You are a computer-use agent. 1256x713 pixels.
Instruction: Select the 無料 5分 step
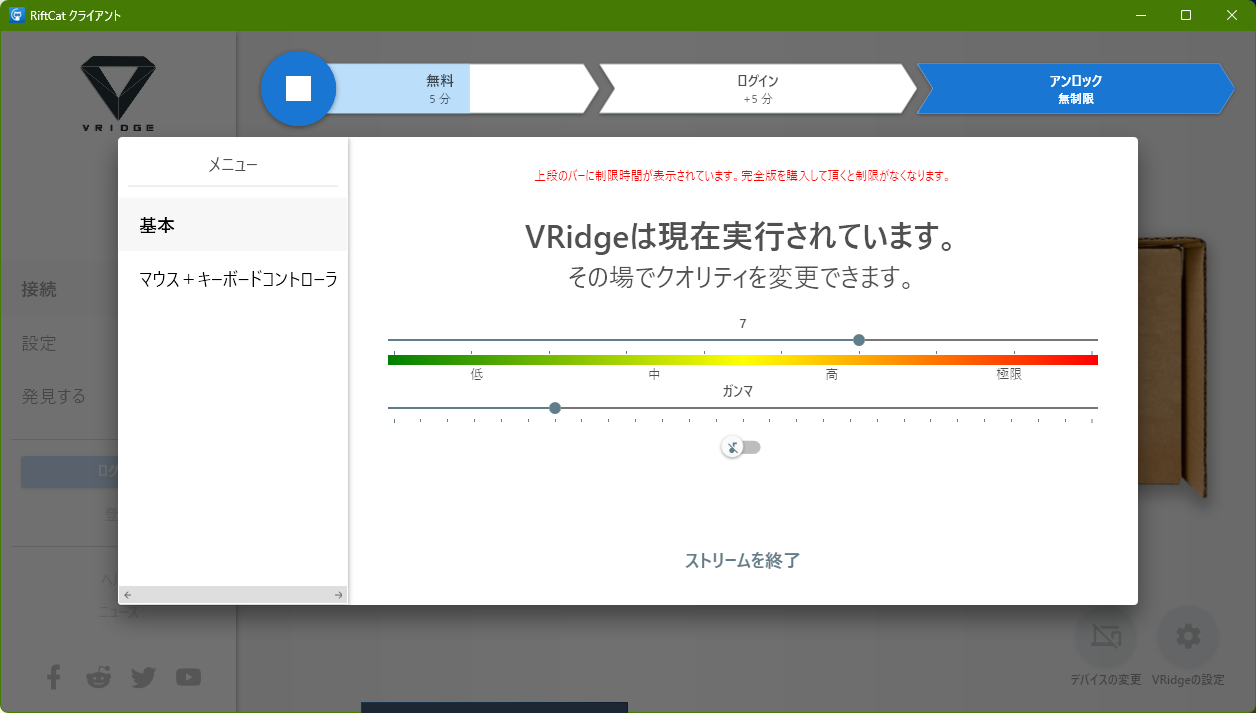click(440, 89)
